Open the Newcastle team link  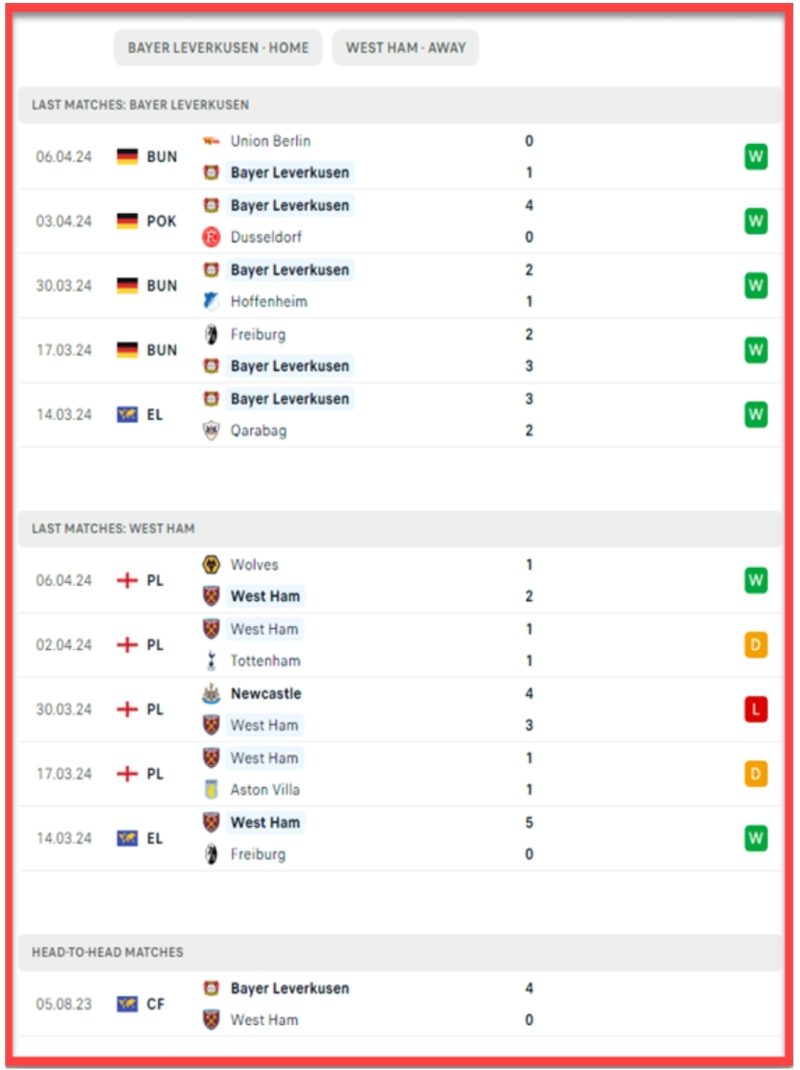point(266,694)
